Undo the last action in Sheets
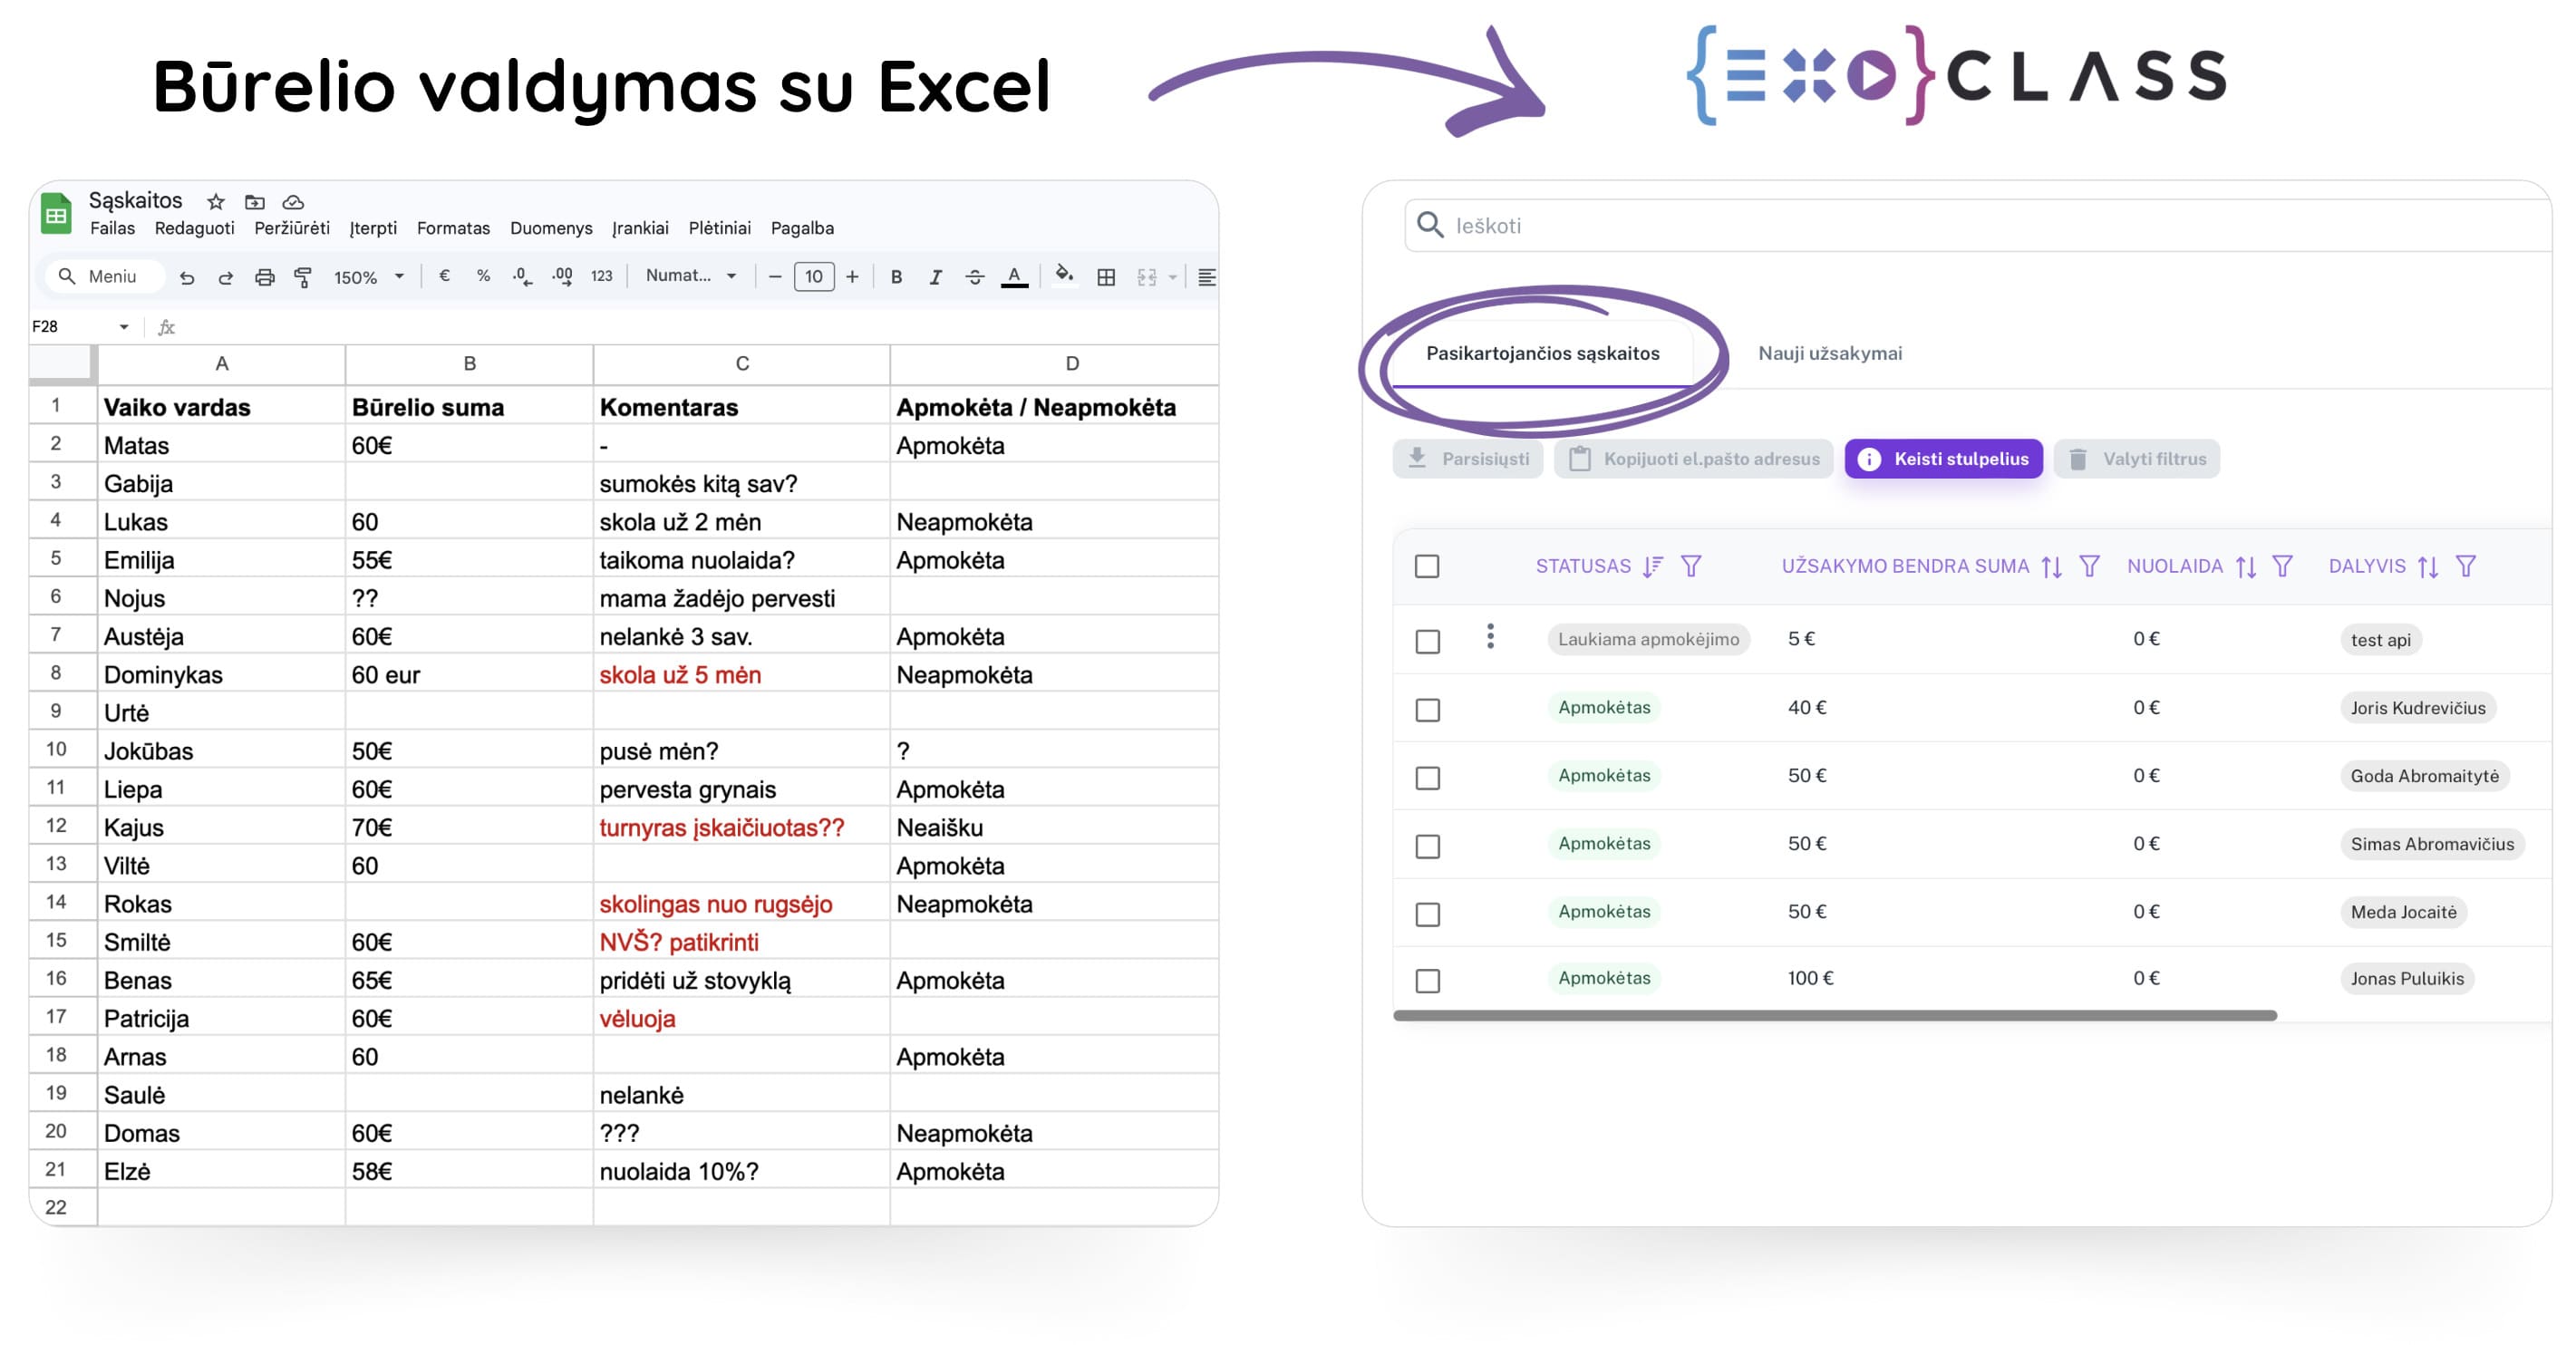 click(187, 277)
